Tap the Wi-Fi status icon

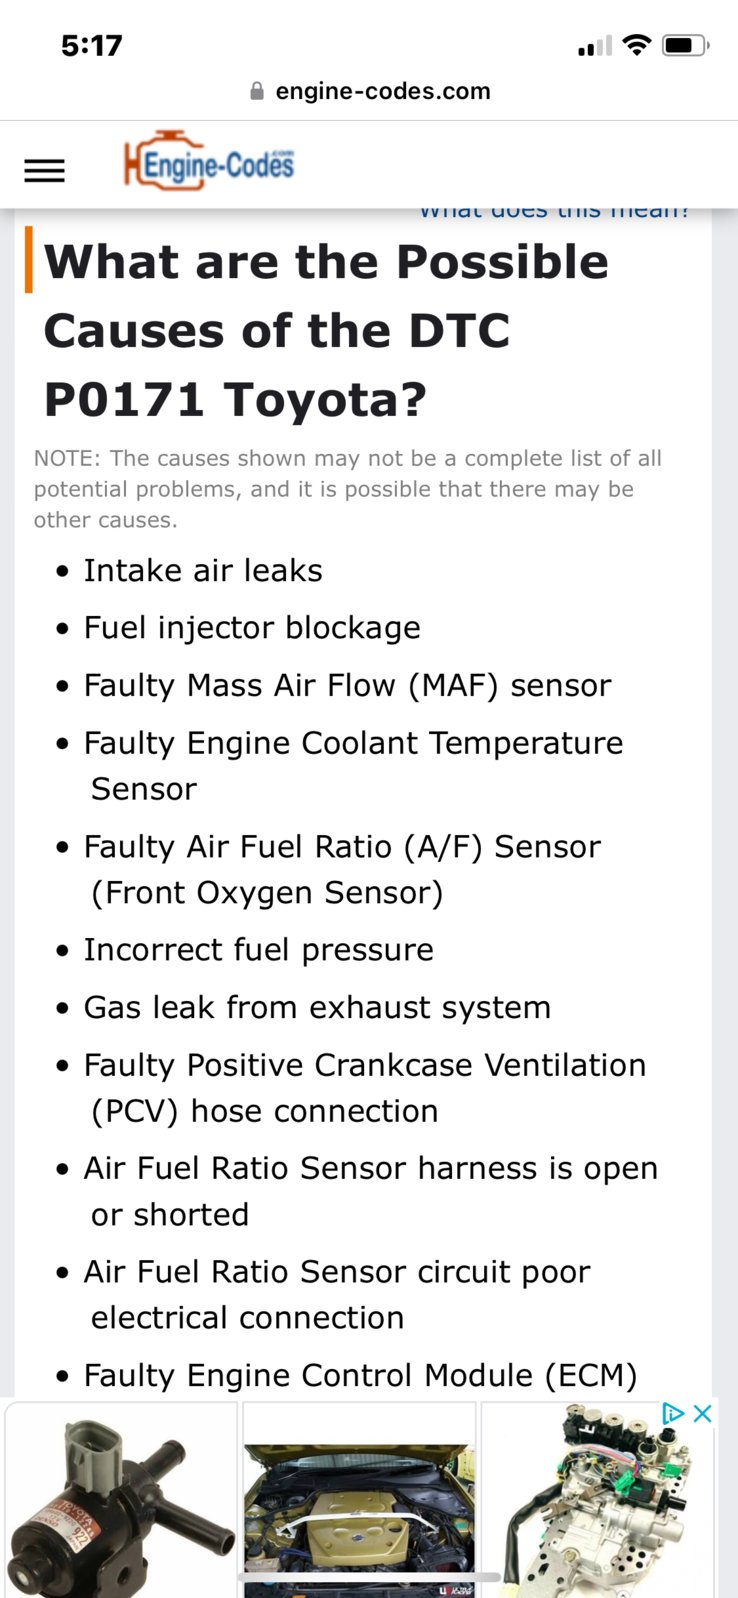636,45
